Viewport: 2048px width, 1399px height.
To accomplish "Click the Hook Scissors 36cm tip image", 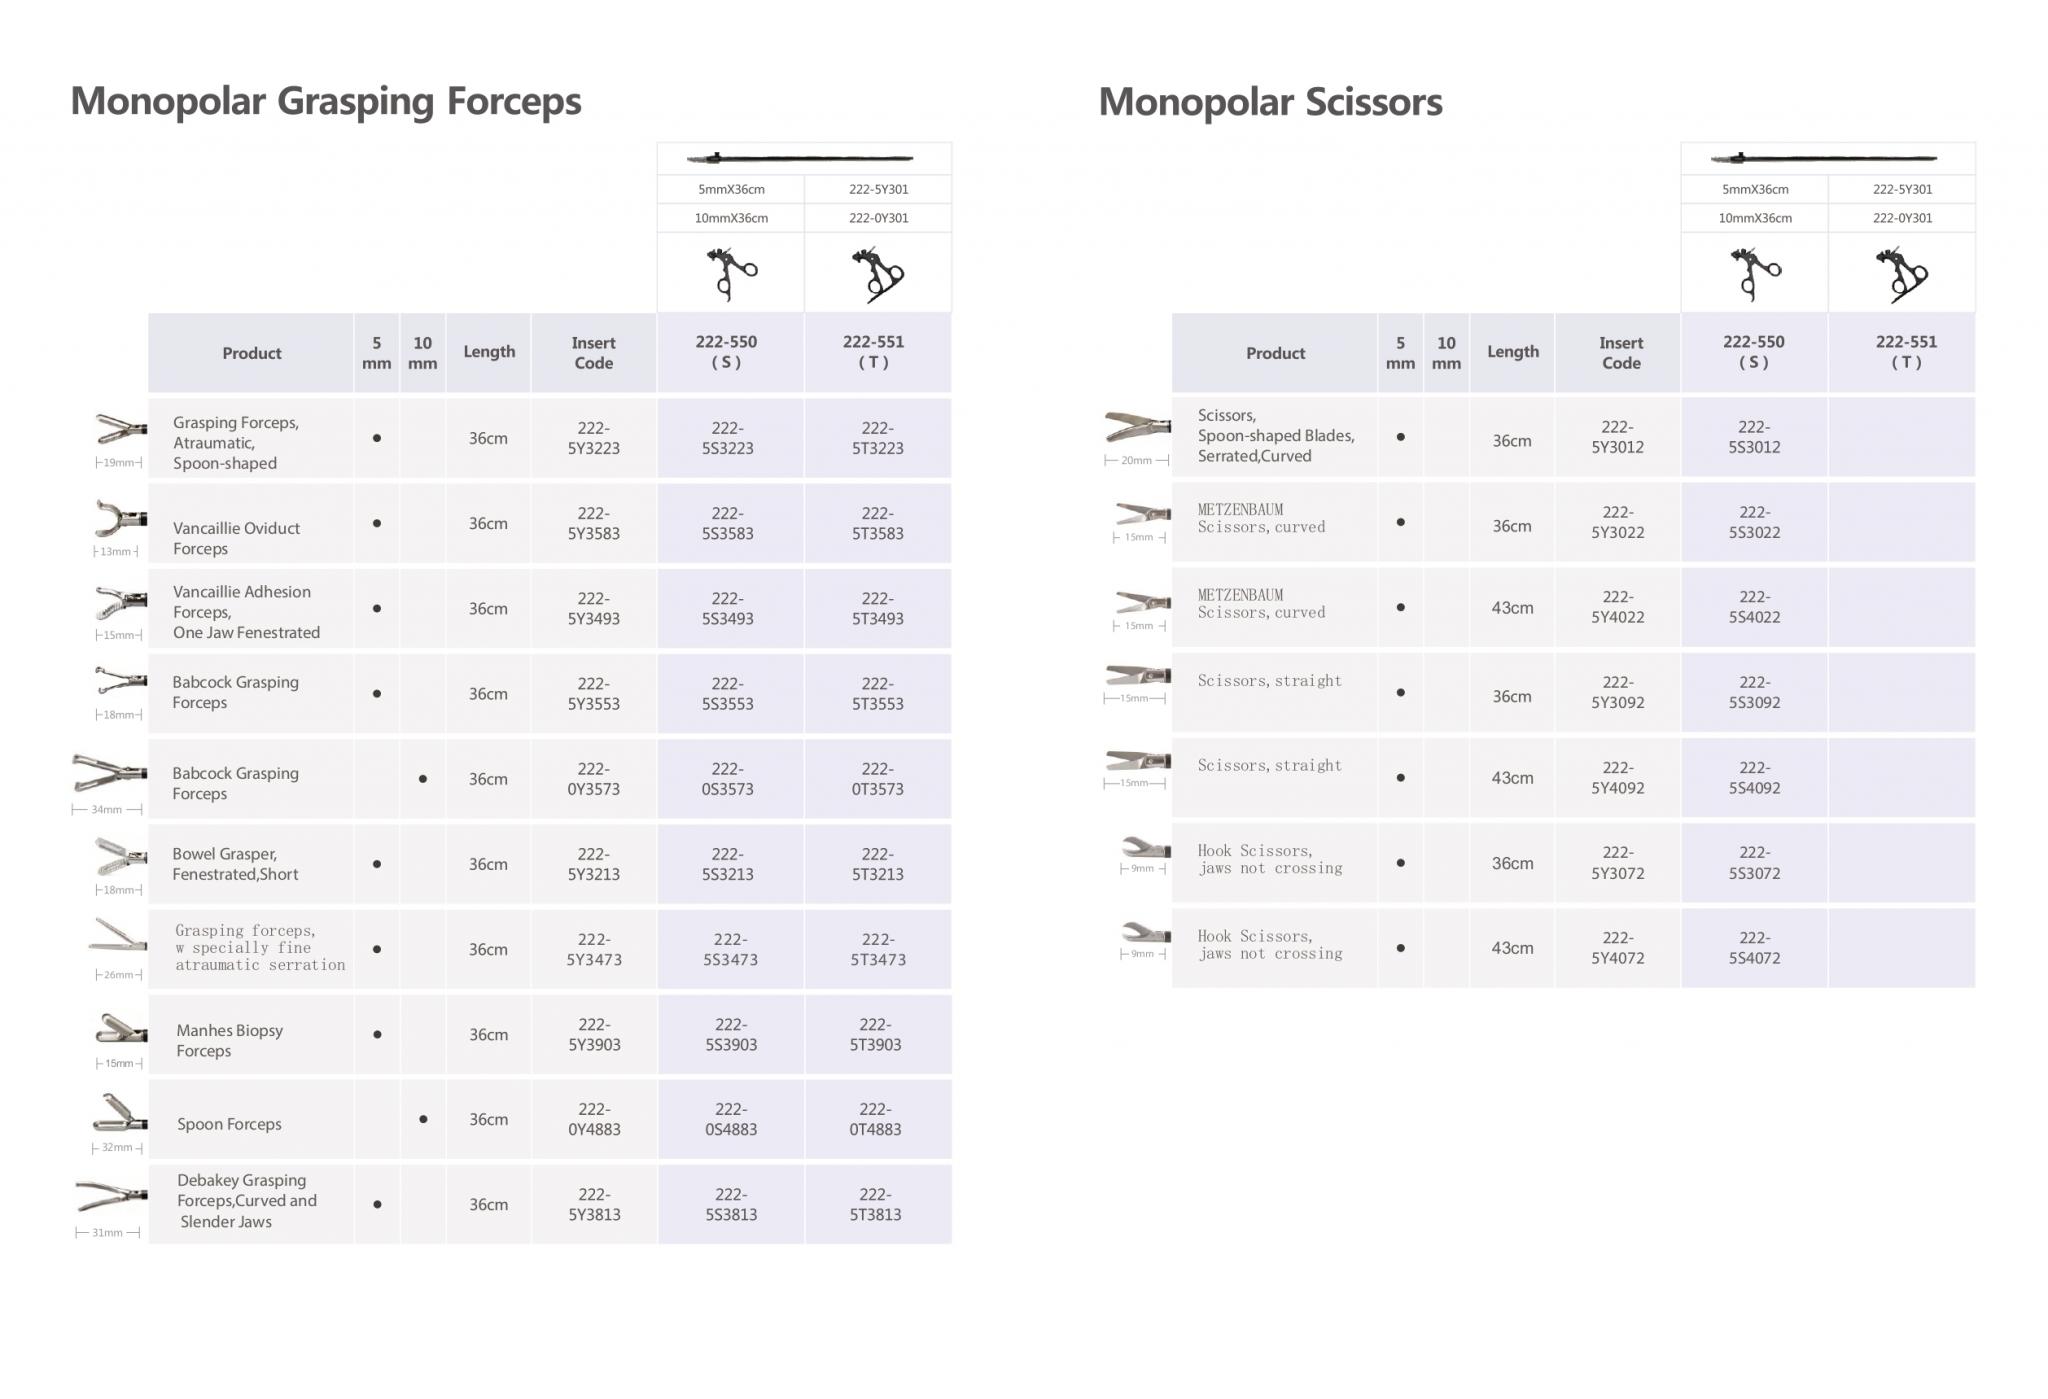I will click(1146, 848).
